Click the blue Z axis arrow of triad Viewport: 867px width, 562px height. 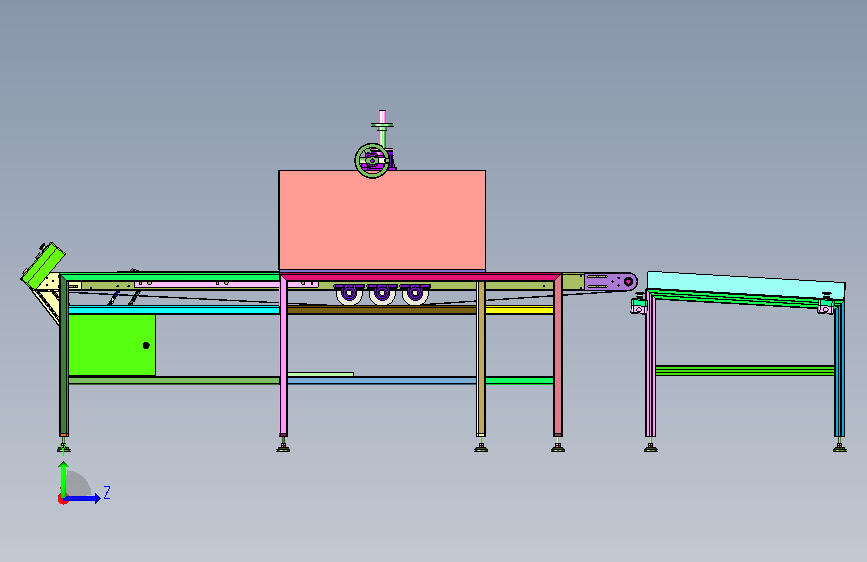point(83,498)
